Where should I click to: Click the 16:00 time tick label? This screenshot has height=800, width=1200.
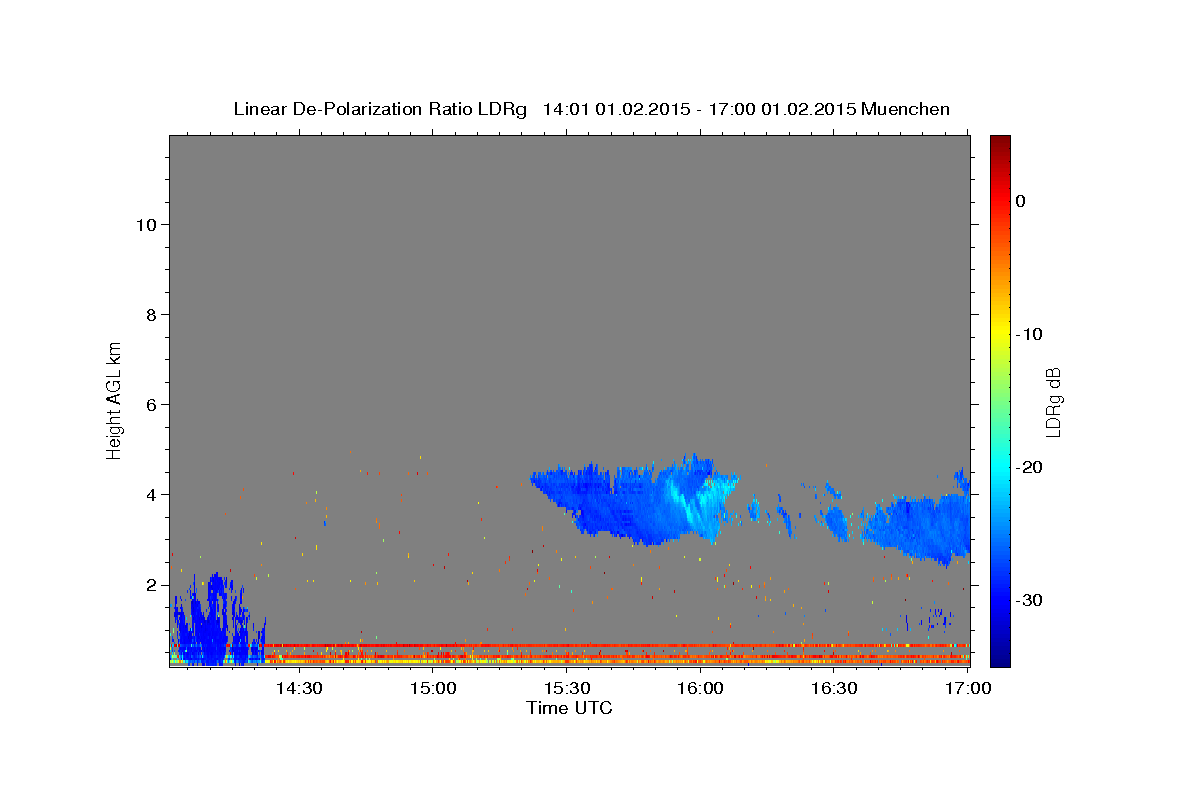(x=701, y=689)
